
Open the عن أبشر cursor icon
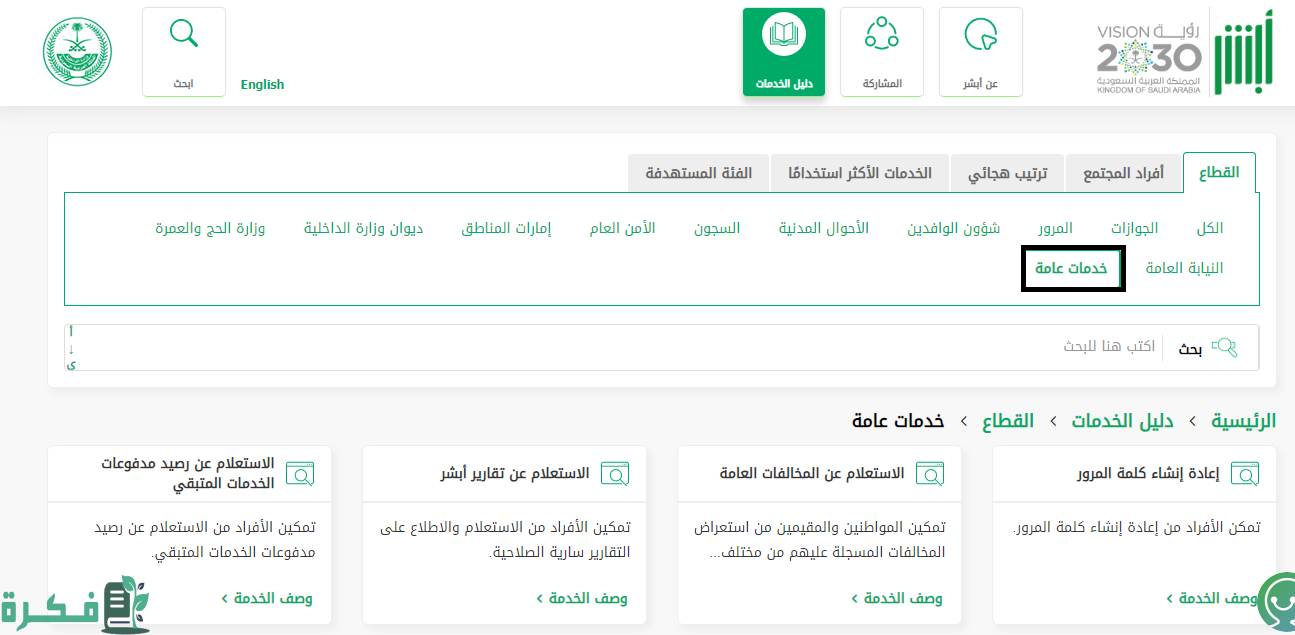coord(980,36)
